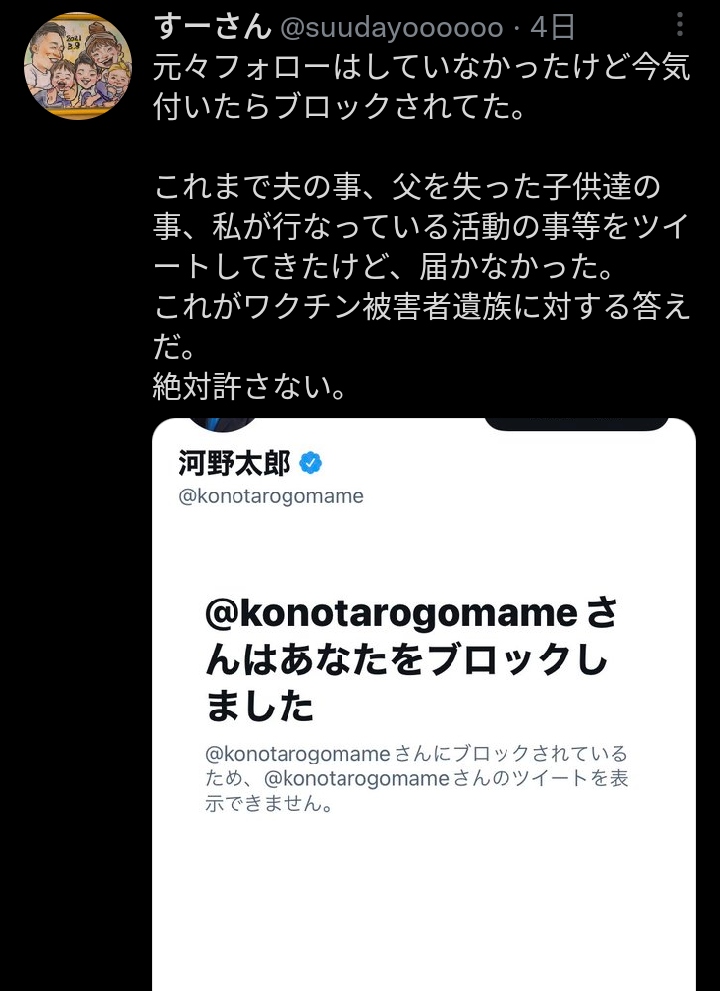Click the届かなかった line in tweet text
This screenshot has width=720, height=991.
383,267
